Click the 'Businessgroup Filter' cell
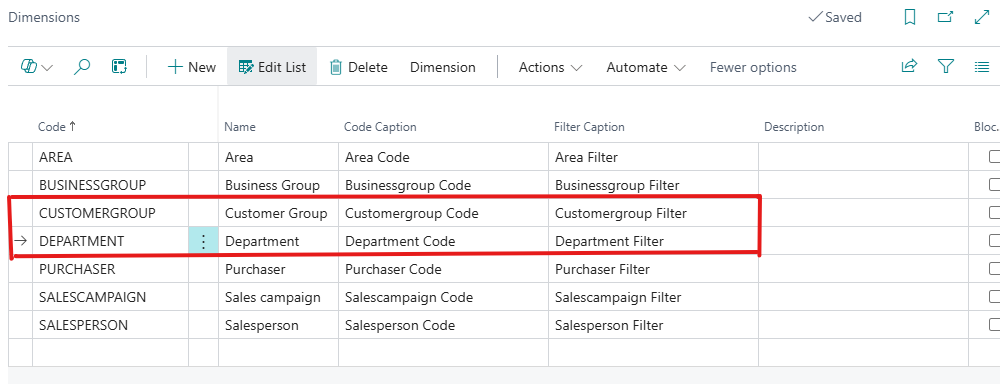Image resolution: width=1005 pixels, height=384 pixels. [x=654, y=185]
